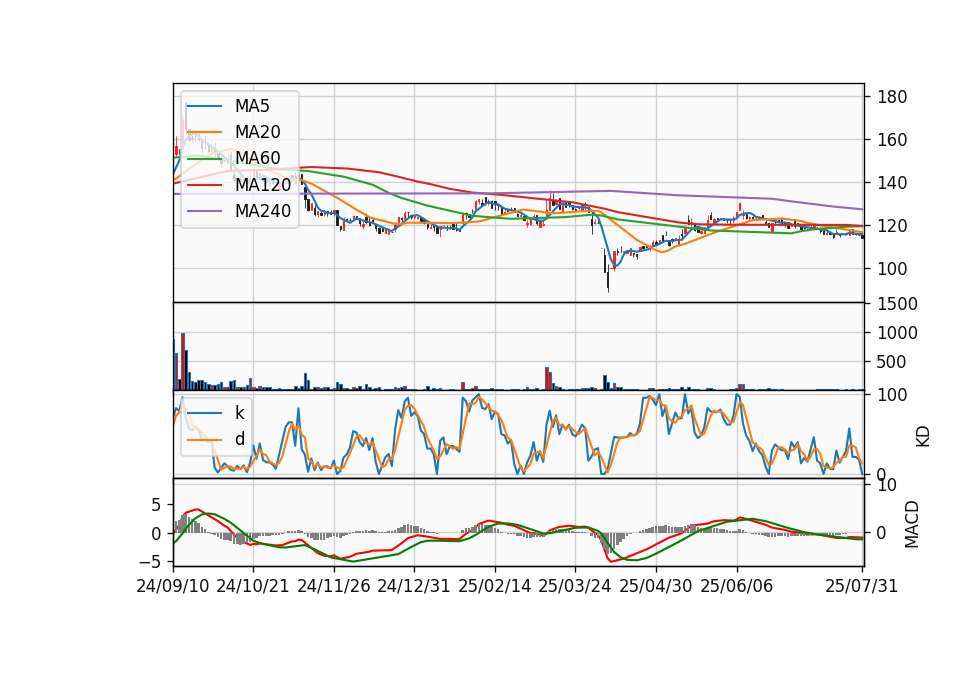960x690 pixels.
Task: Click the 10 tick on MACD right axis
Action: [887, 486]
